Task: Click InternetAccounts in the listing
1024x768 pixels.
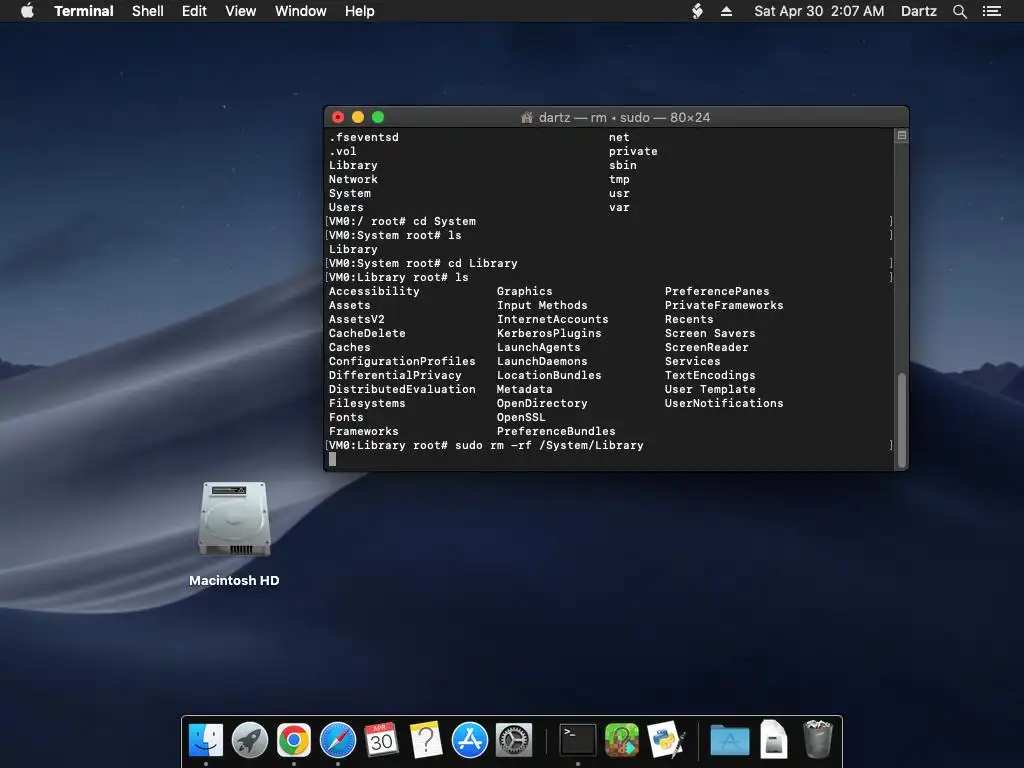Action: (x=552, y=319)
